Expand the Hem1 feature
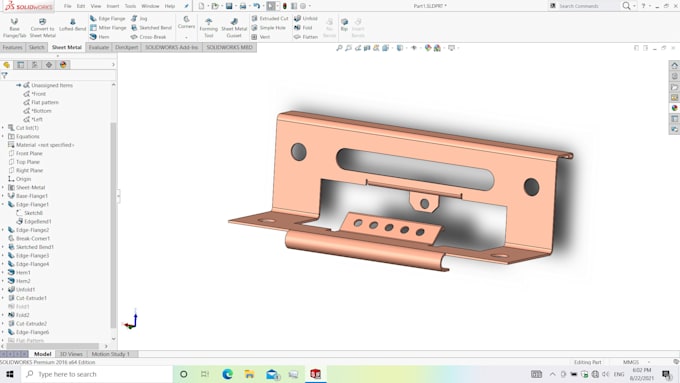 (x=3, y=272)
